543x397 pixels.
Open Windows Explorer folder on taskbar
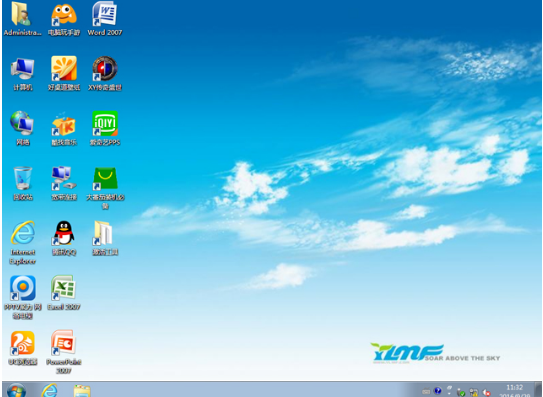(x=82, y=391)
